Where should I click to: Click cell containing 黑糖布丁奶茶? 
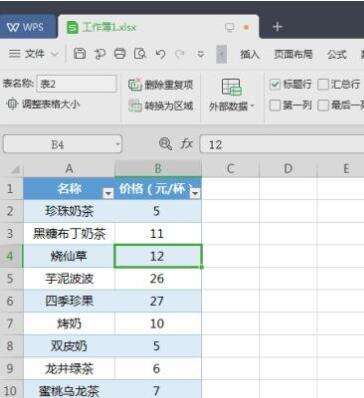(69, 233)
